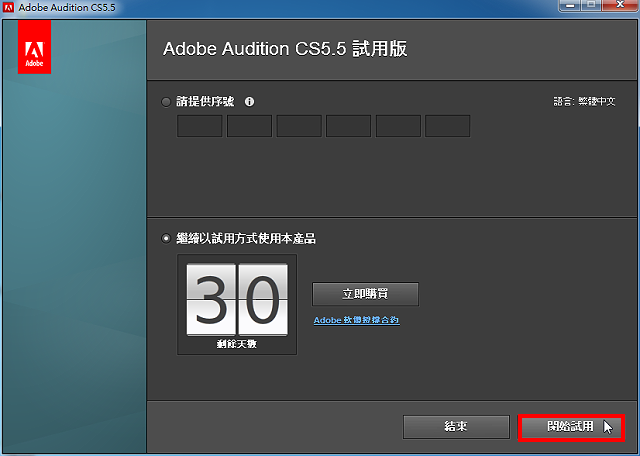
Task: Click the 開始試用 start trial button
Action: 571,427
